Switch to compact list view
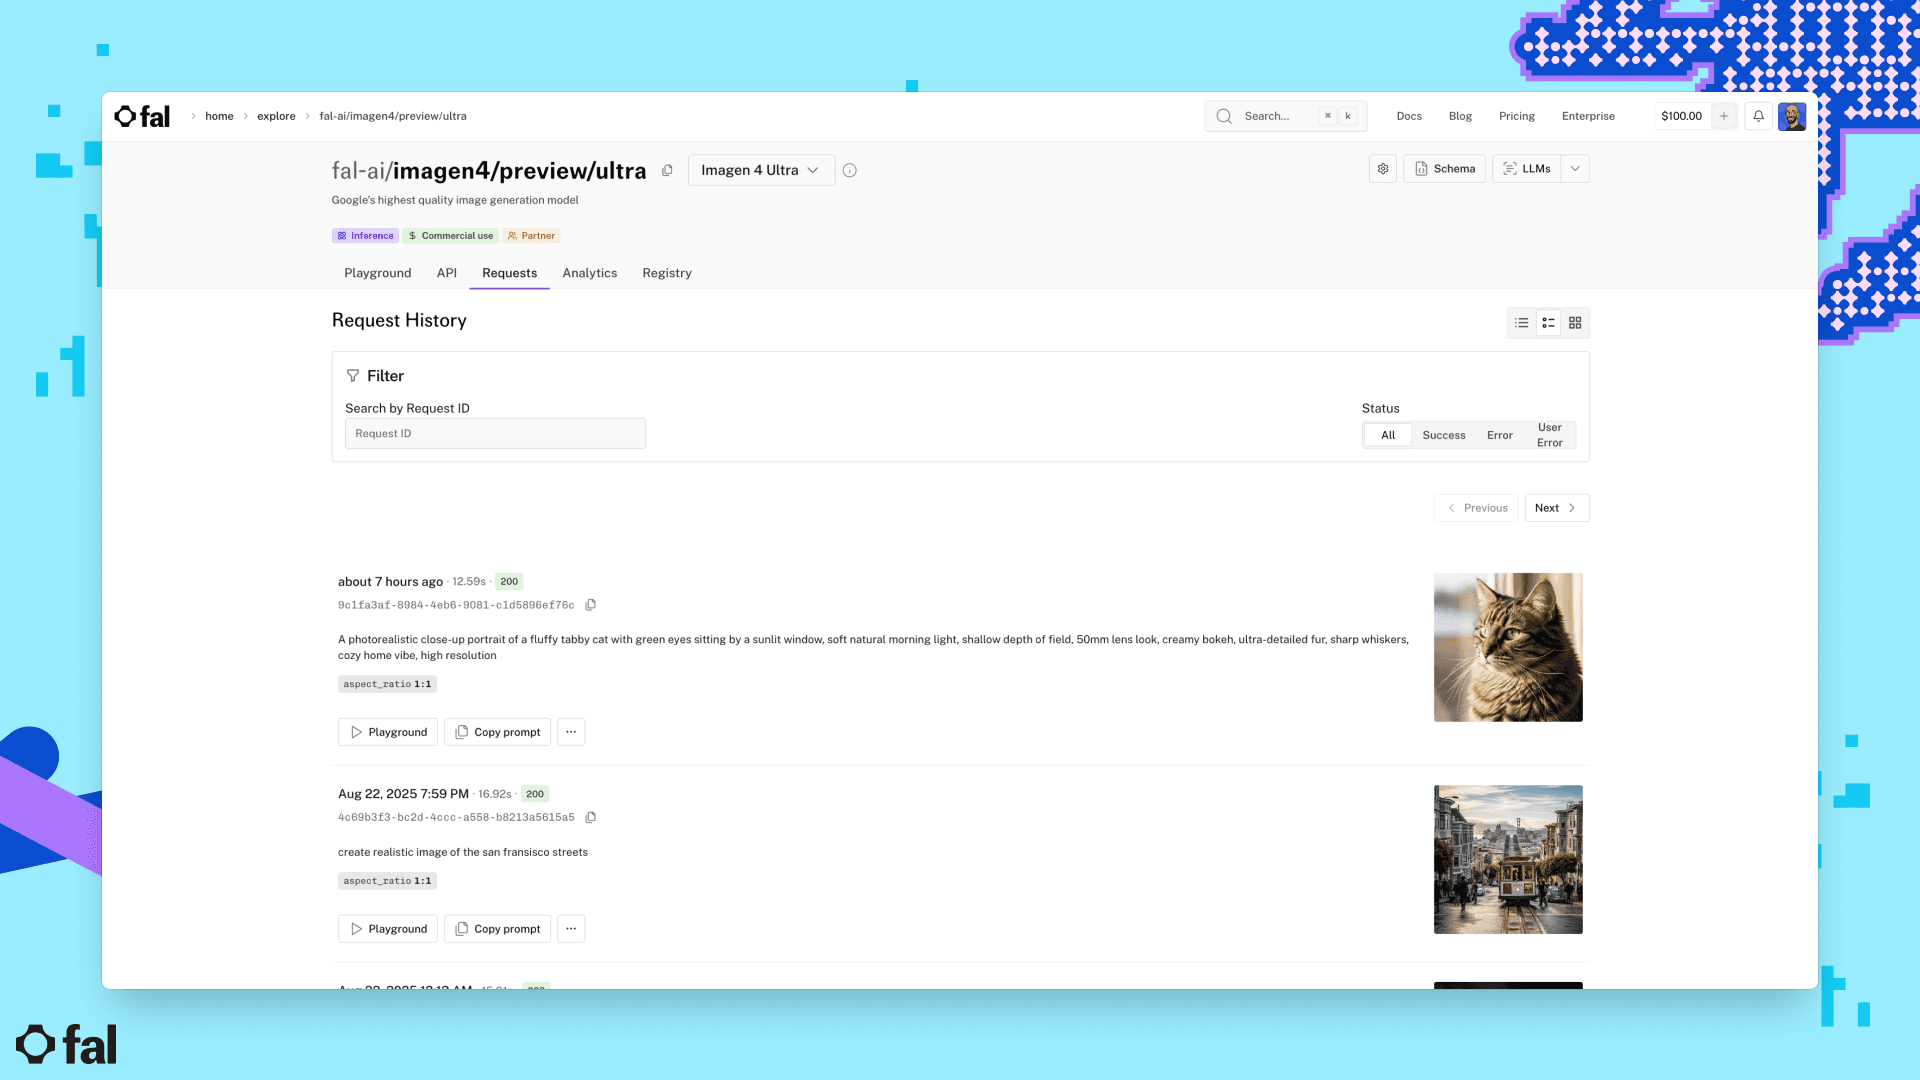This screenshot has width=1920, height=1080. point(1521,323)
